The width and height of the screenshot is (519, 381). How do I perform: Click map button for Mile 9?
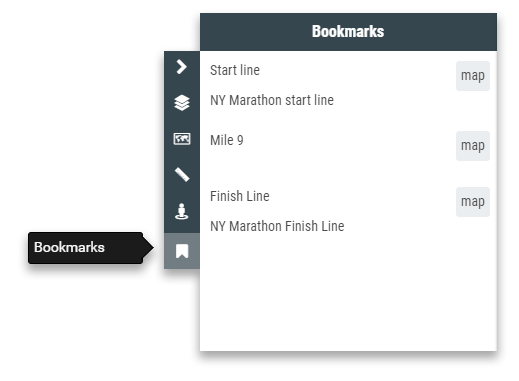pyautogui.click(x=473, y=146)
